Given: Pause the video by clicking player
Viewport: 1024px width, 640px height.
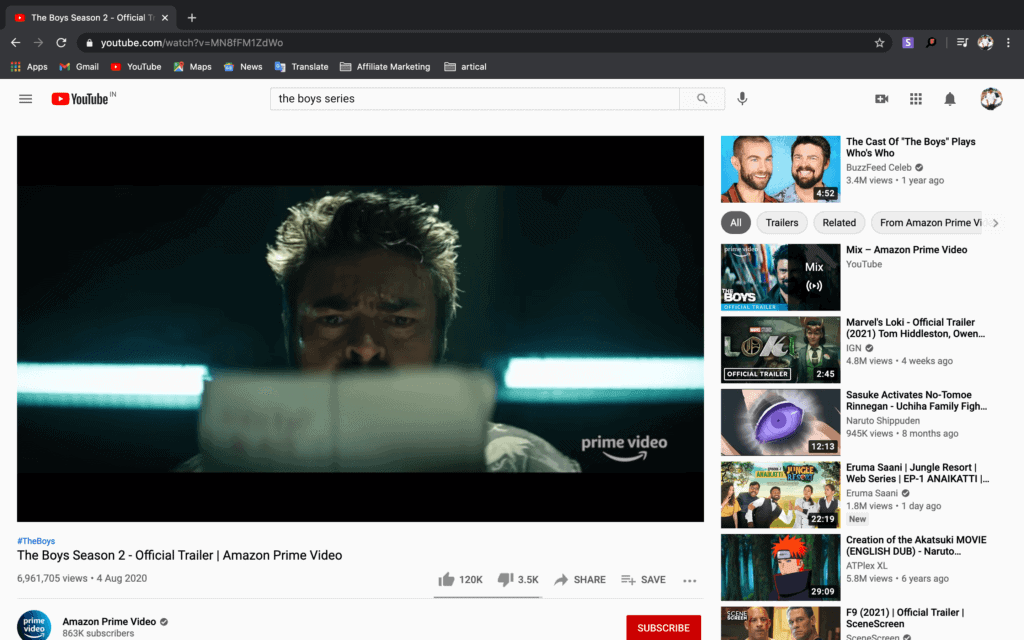Looking at the screenshot, I should click(360, 328).
